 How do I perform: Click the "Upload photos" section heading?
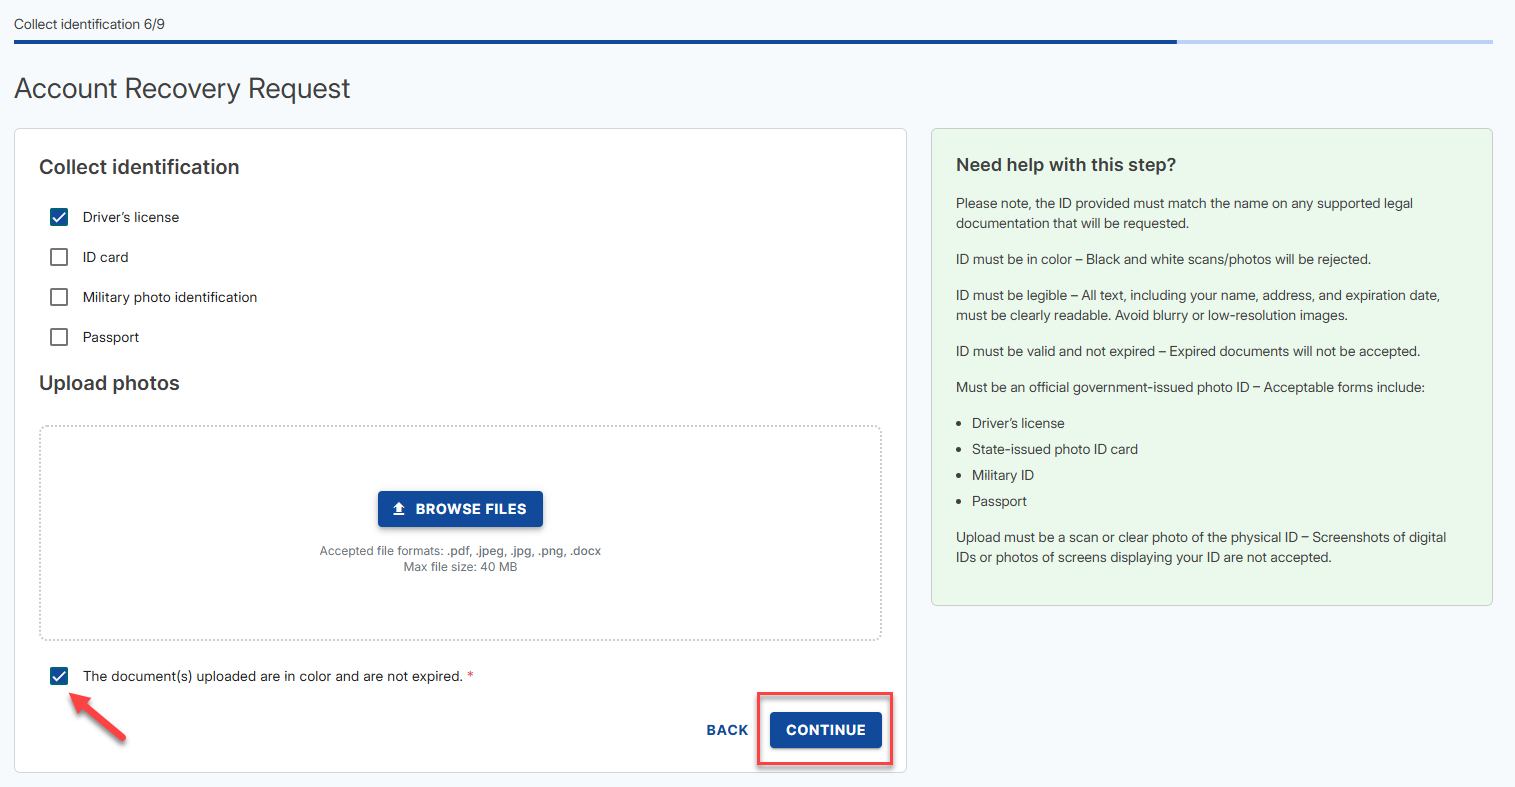coord(109,383)
